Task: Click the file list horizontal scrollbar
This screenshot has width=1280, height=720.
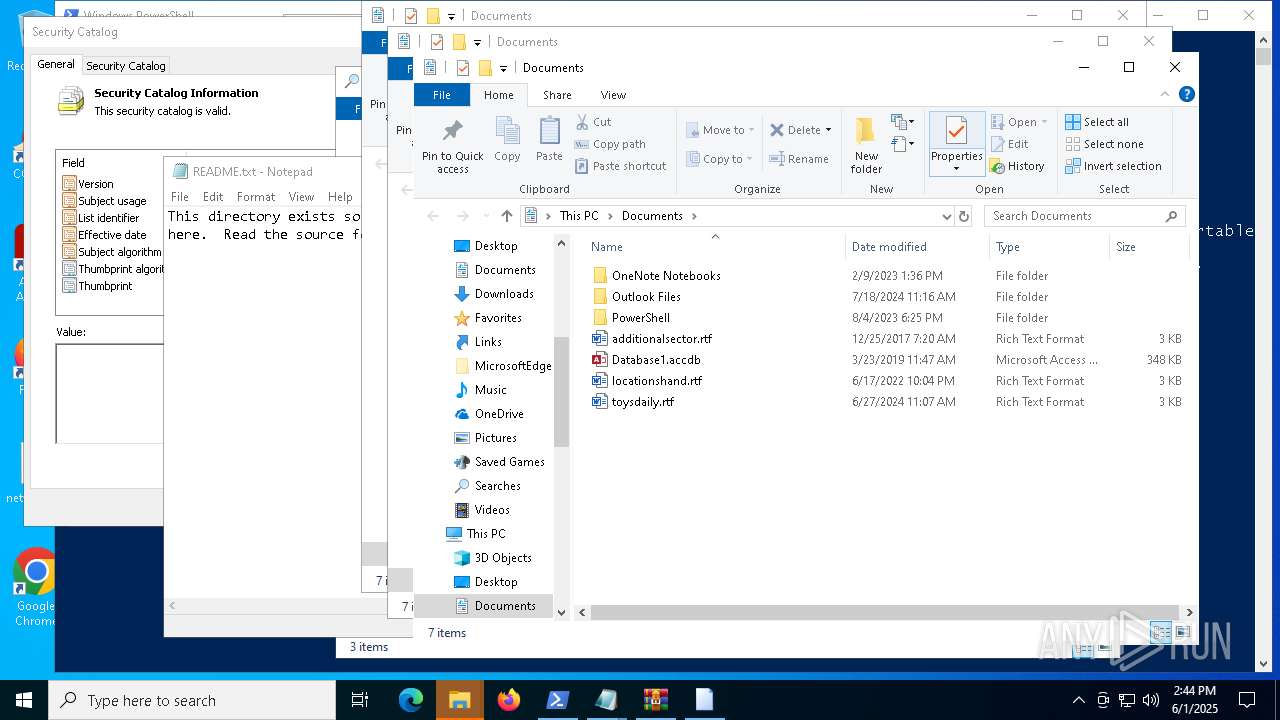Action: (x=885, y=612)
